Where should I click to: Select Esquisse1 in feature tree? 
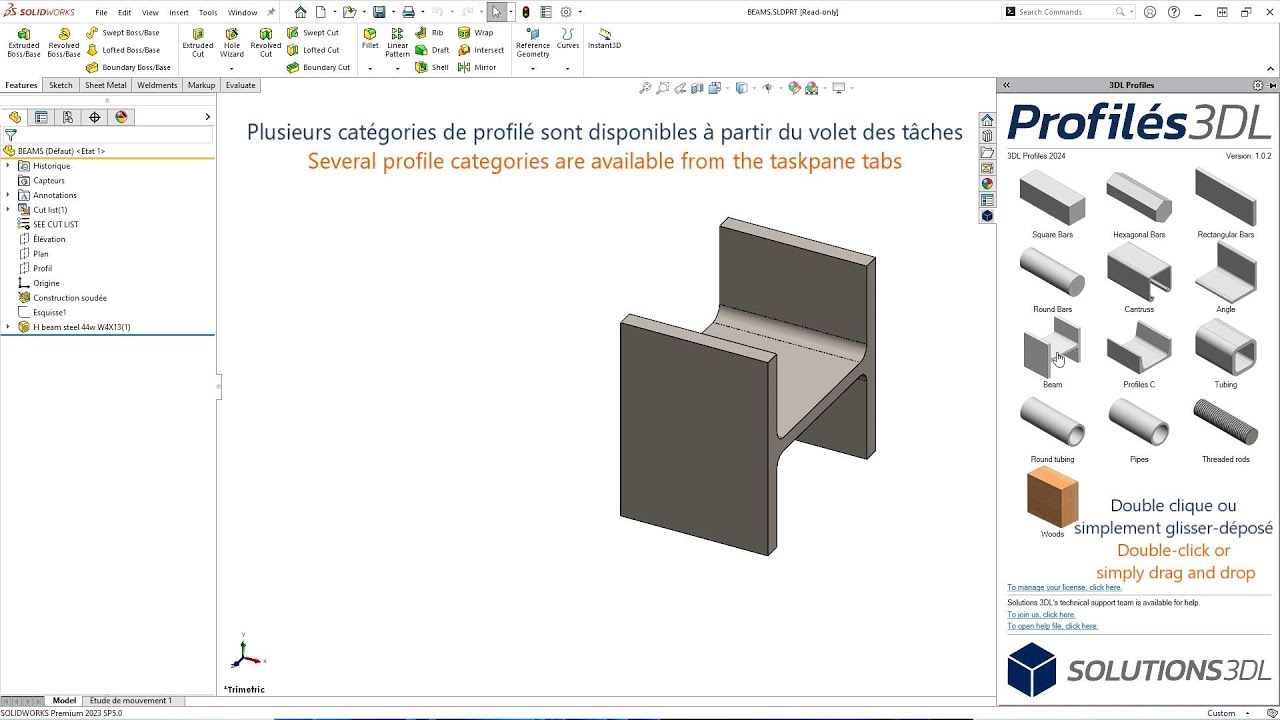tap(49, 312)
